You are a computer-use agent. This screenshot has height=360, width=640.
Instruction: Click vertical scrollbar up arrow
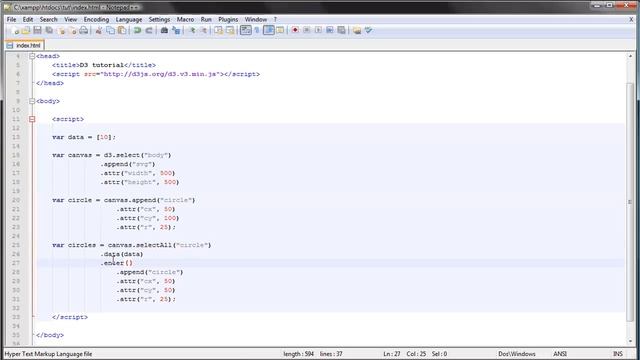630,56
